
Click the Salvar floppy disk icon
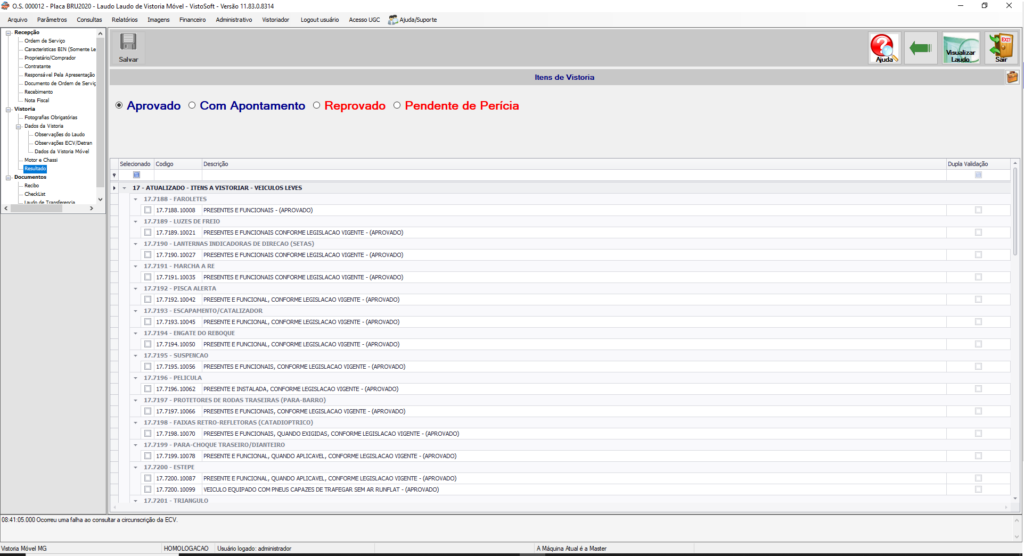coord(128,44)
